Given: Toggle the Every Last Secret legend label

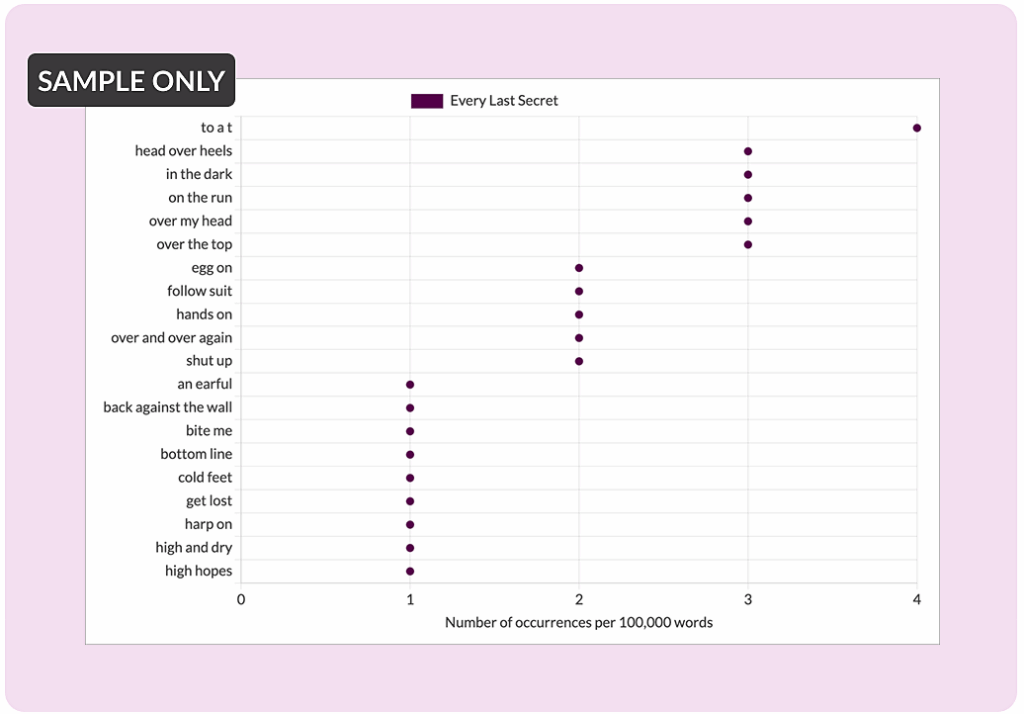Looking at the screenshot, I should point(504,101).
